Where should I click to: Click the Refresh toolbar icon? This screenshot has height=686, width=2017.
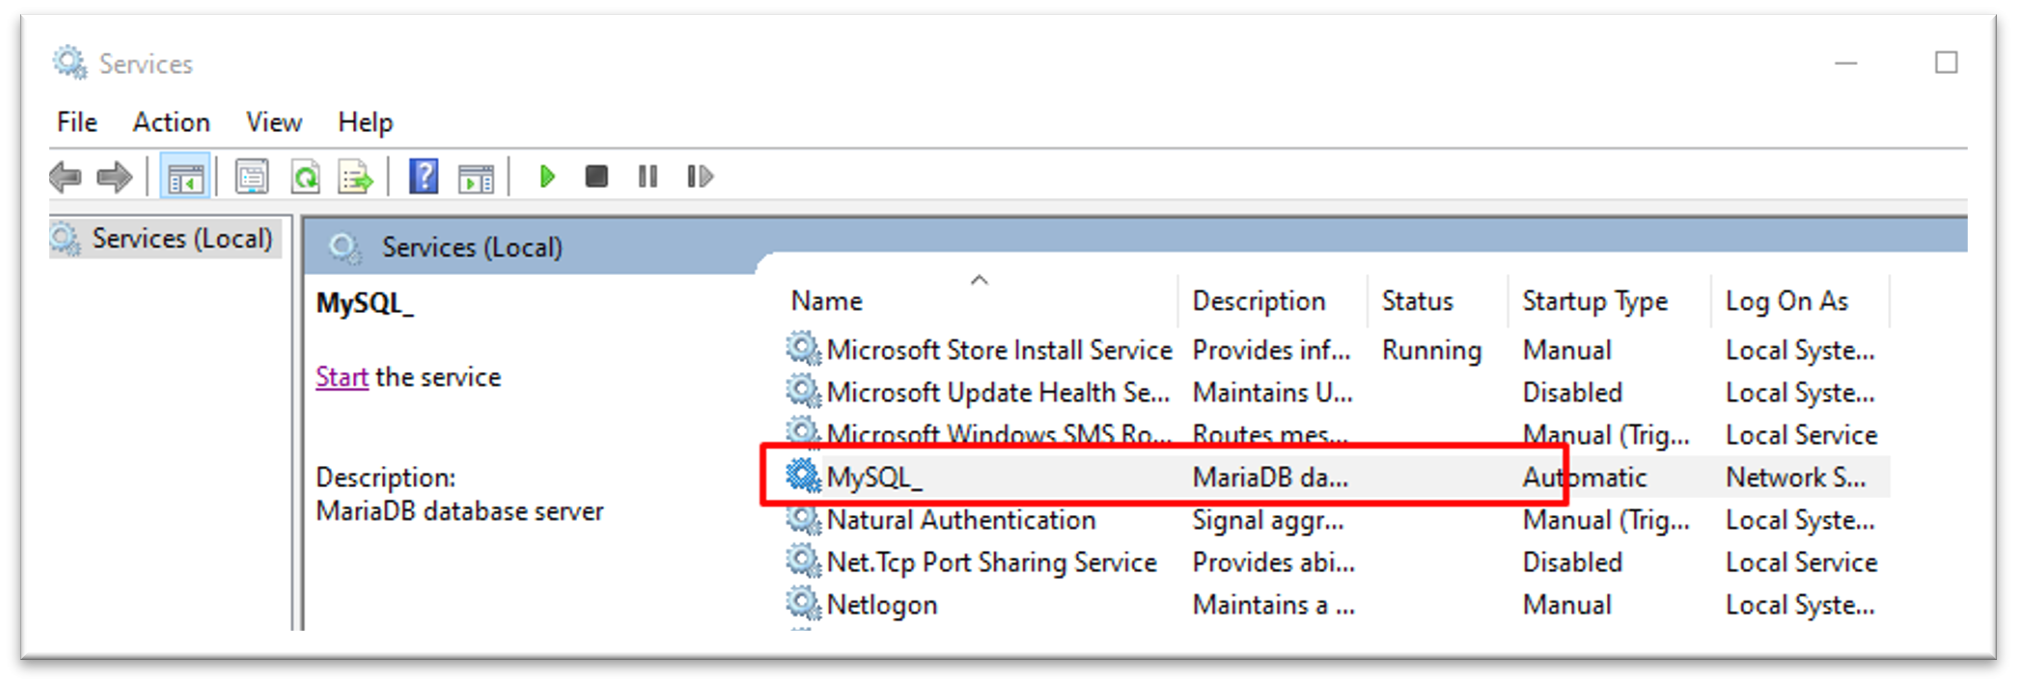(305, 178)
